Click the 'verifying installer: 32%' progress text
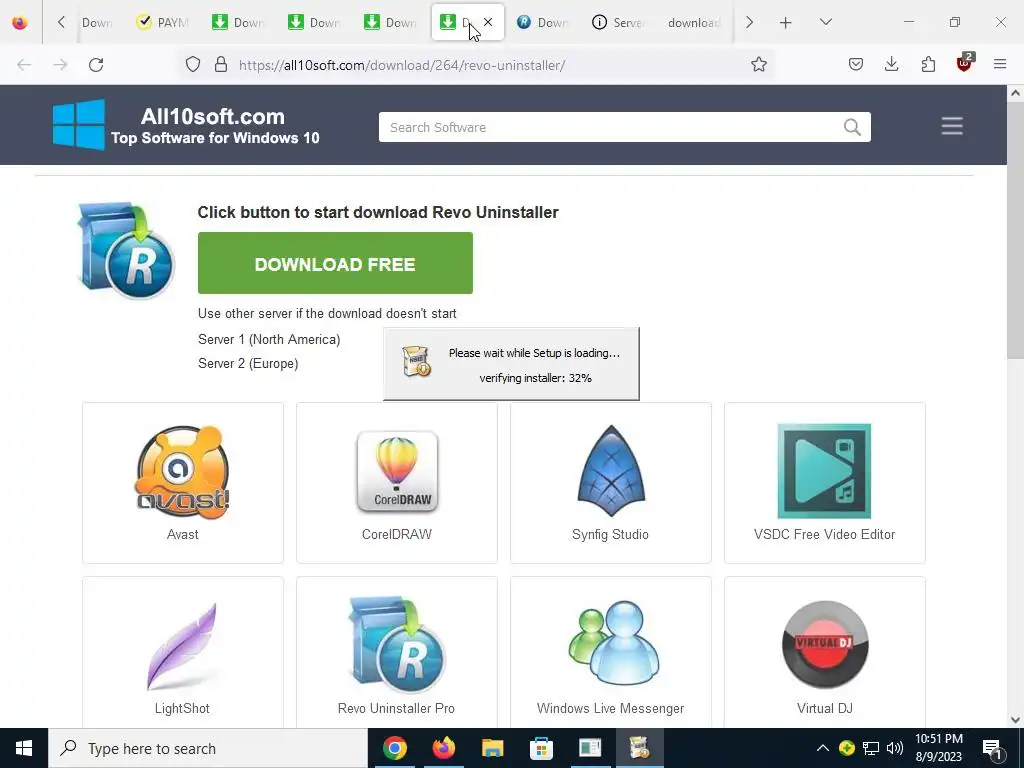The width and height of the screenshot is (1024, 768). (536, 378)
